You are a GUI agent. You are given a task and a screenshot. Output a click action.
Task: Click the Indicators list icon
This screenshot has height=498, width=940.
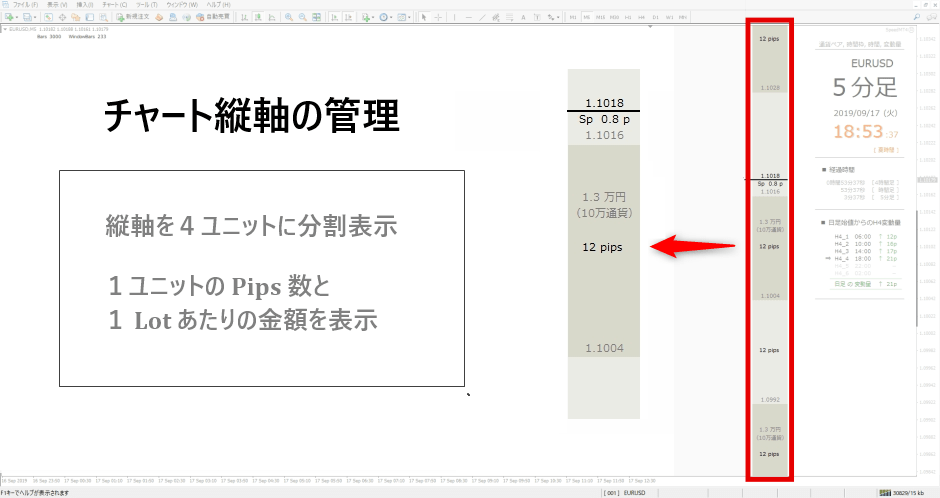pos(365,17)
